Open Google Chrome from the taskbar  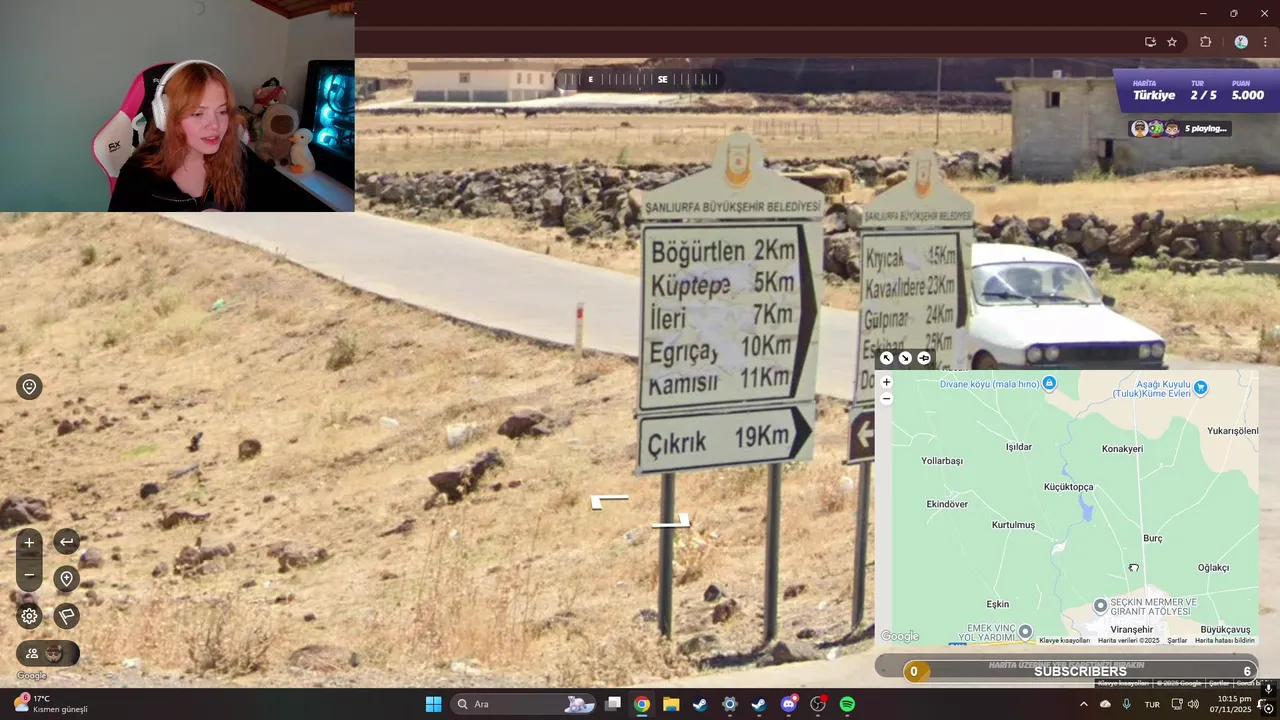tap(642, 704)
